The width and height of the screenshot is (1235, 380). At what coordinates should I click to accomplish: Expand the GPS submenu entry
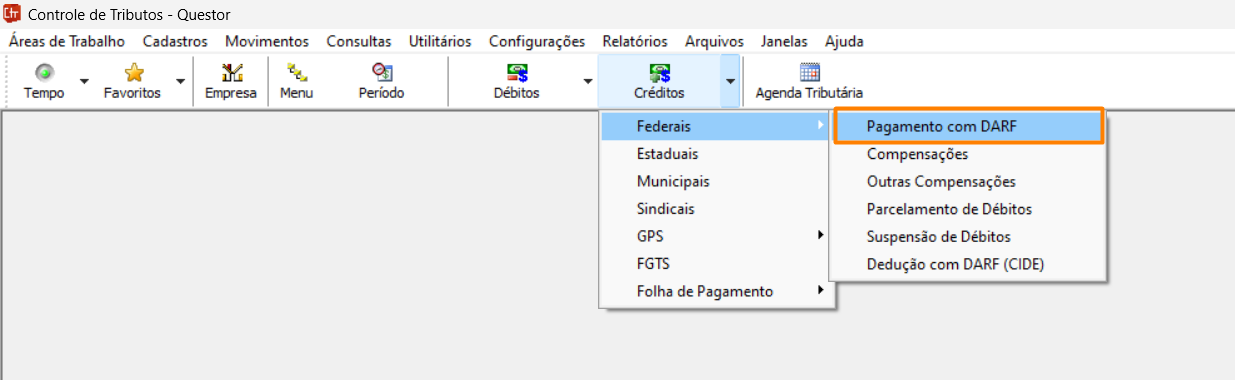[x=717, y=237]
